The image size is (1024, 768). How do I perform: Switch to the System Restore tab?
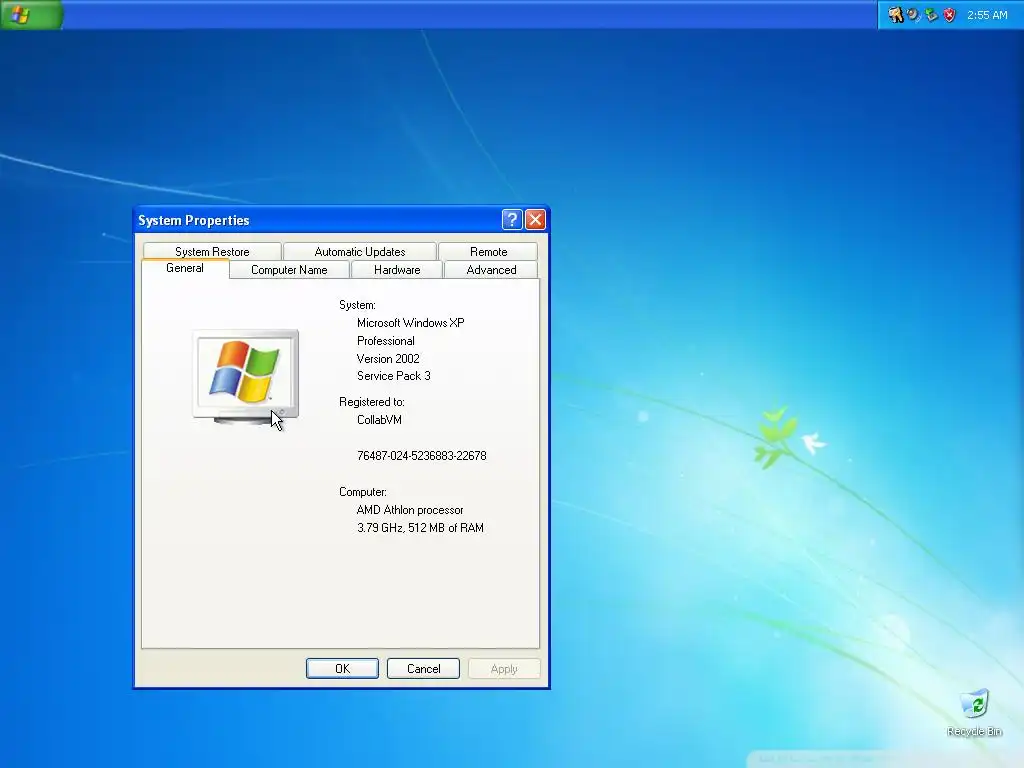click(212, 251)
